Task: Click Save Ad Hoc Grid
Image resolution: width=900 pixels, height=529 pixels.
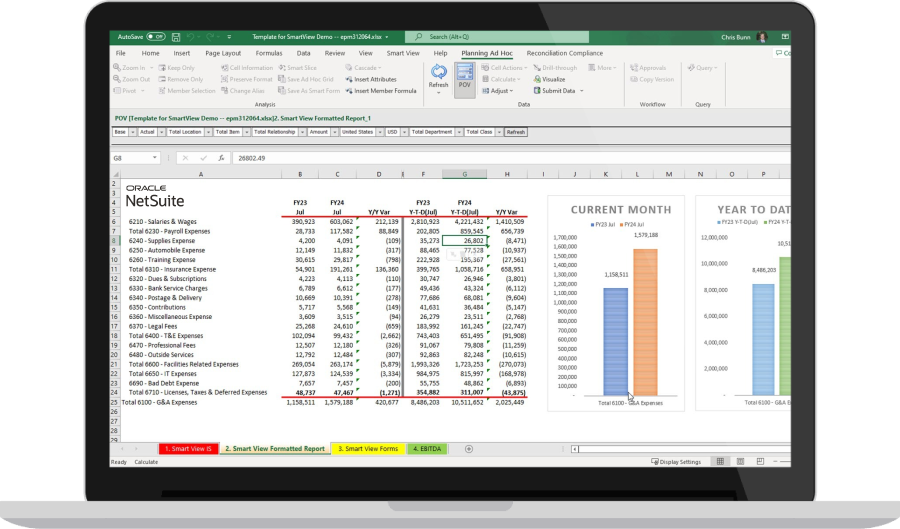Action: click(306, 79)
